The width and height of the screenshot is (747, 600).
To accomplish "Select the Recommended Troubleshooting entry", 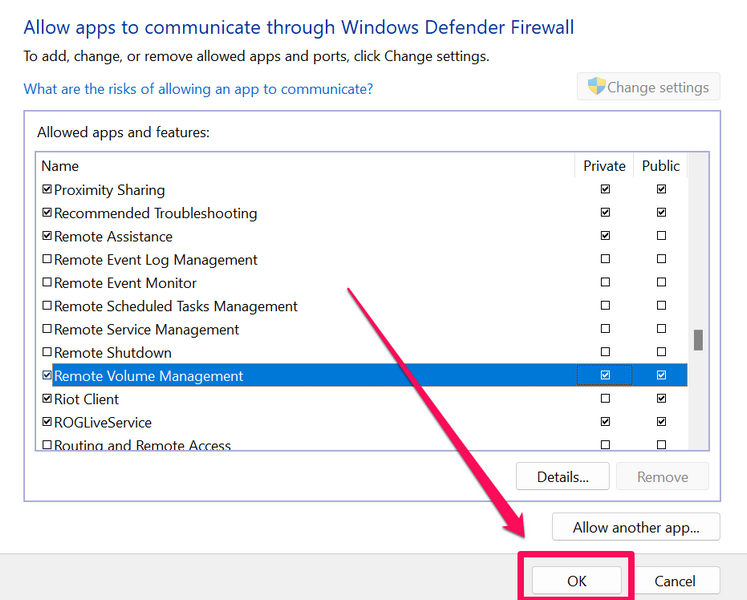I will pyautogui.click(x=155, y=213).
